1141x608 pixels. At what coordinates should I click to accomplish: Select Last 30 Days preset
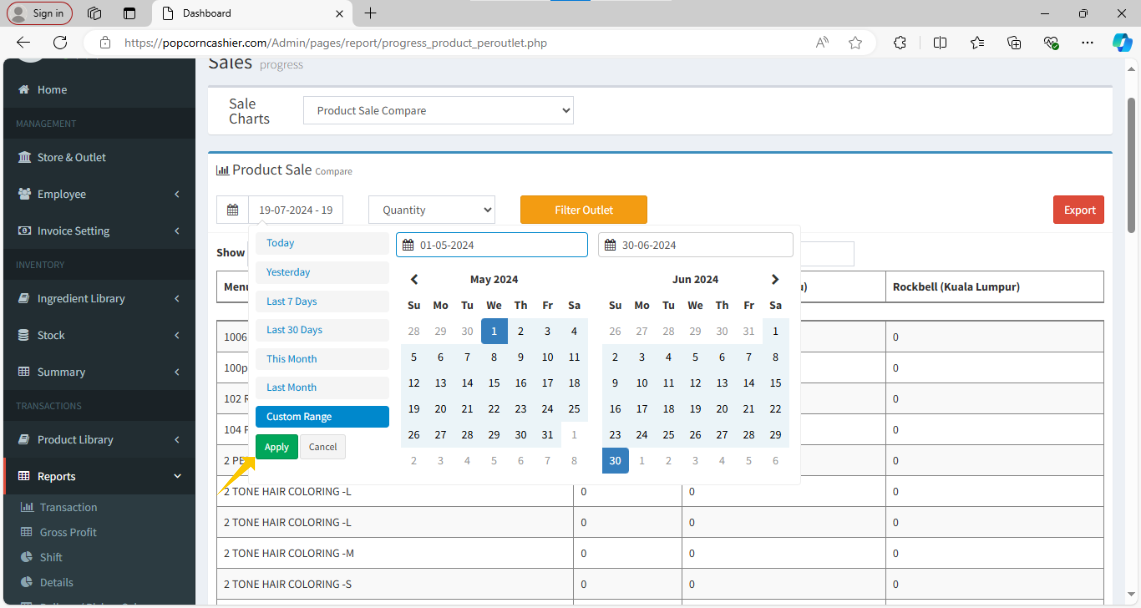tap(322, 329)
